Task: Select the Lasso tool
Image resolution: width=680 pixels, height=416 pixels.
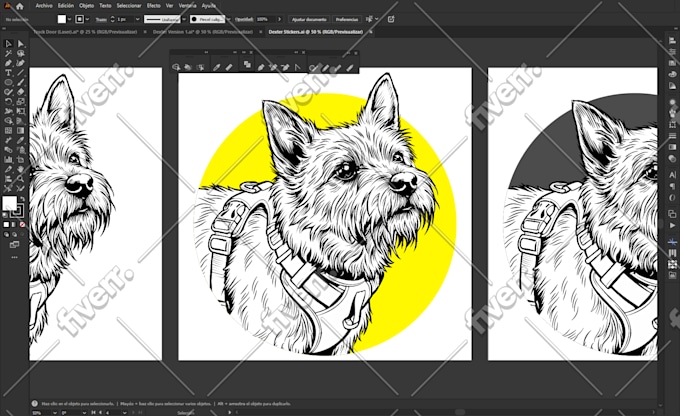Action: (x=20, y=53)
